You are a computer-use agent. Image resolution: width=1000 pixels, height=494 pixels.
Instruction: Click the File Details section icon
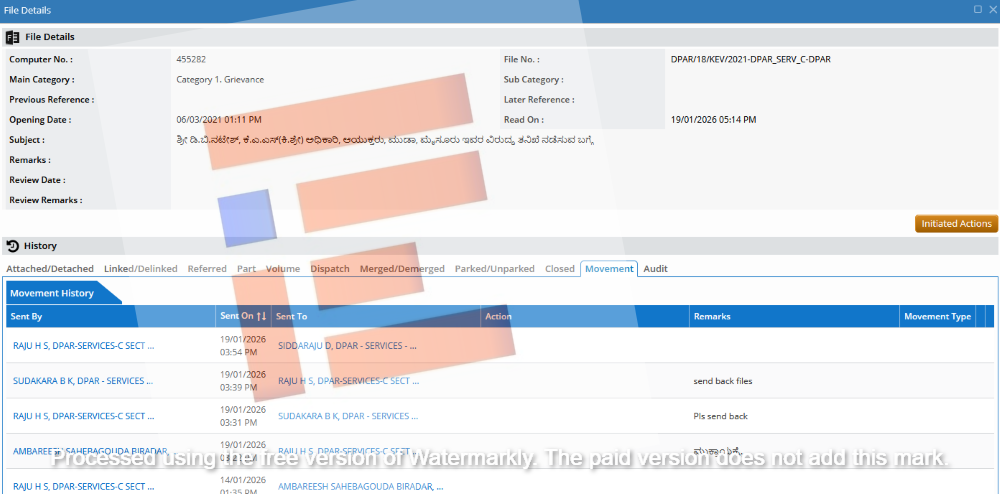coord(12,37)
